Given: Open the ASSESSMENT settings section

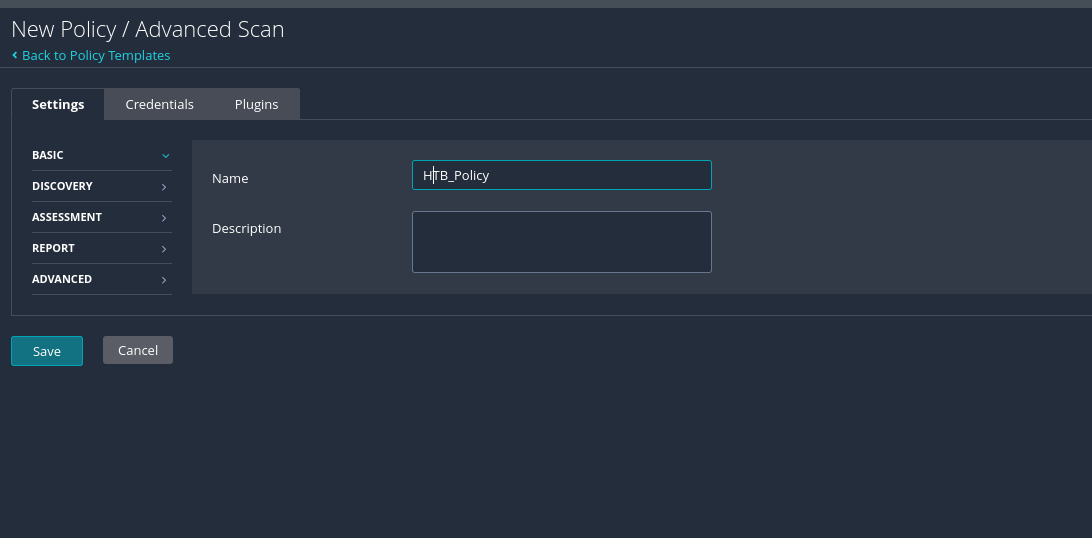Looking at the screenshot, I should (67, 217).
